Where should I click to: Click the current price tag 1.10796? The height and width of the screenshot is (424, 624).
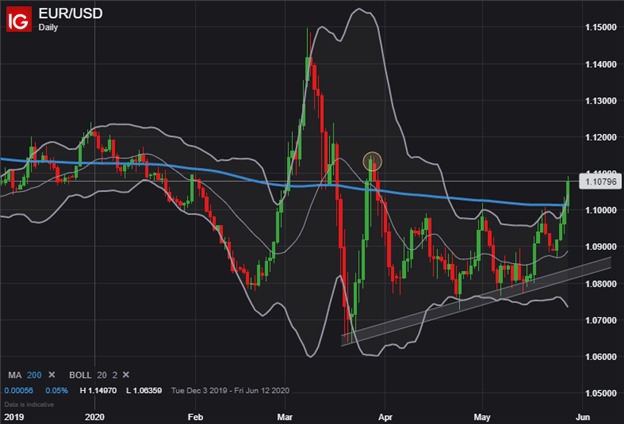(600, 182)
